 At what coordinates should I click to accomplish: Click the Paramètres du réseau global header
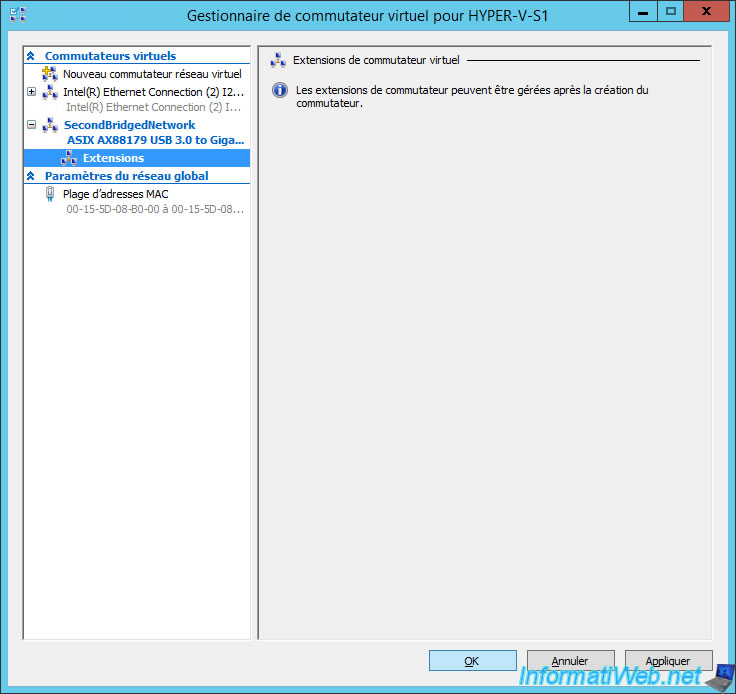pyautogui.click(x=127, y=176)
